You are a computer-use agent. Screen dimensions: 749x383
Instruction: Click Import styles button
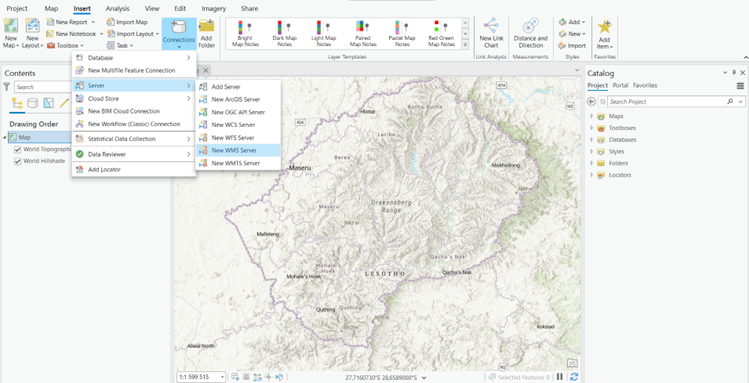(572, 46)
